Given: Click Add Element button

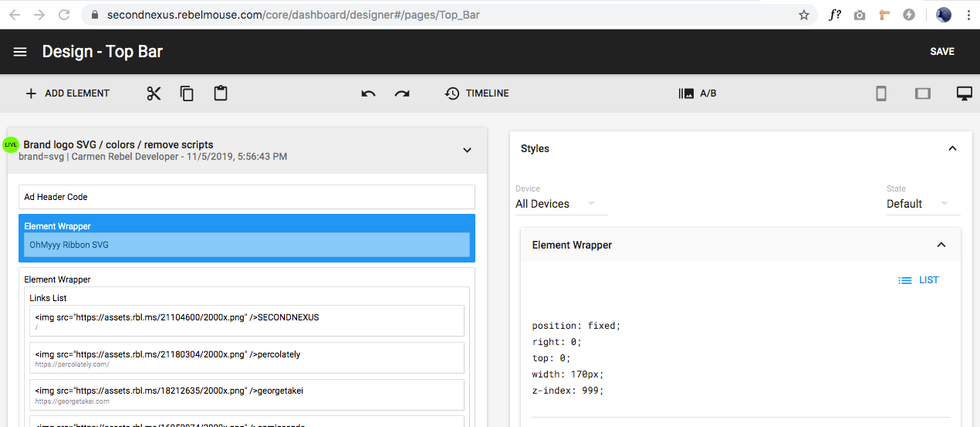Looking at the screenshot, I should click(x=67, y=93).
